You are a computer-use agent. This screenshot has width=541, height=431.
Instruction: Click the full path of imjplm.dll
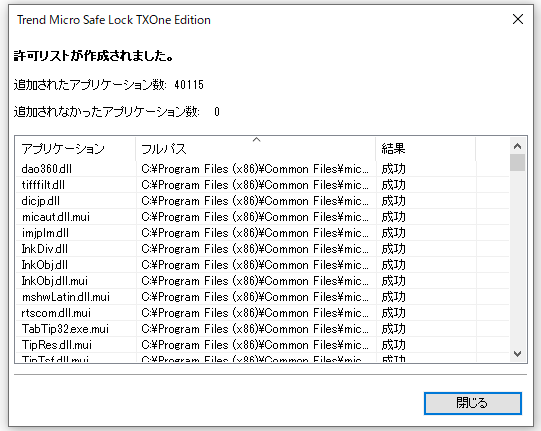coord(255,233)
